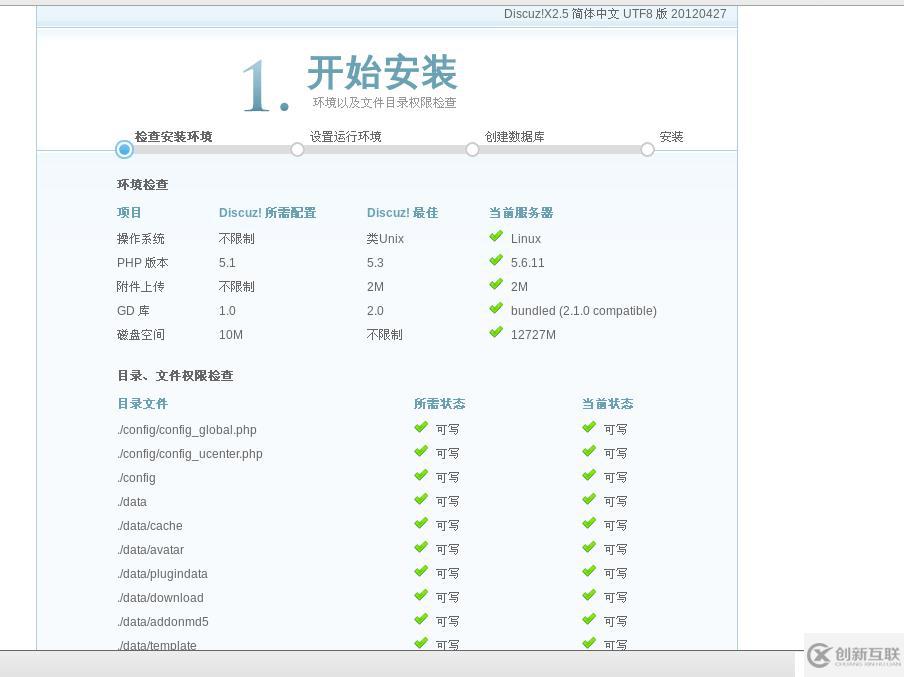Click the PHP 版本 row label

point(142,263)
